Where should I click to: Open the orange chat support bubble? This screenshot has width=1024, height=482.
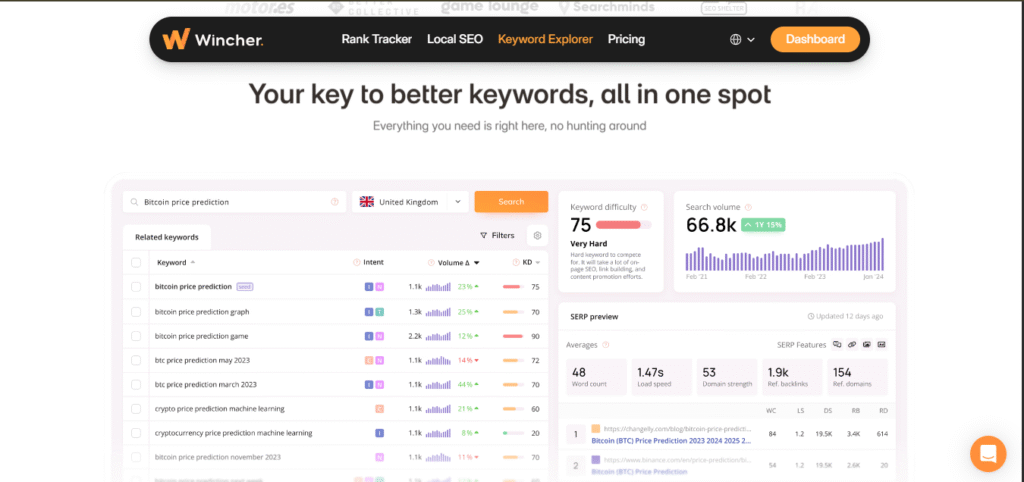point(988,453)
